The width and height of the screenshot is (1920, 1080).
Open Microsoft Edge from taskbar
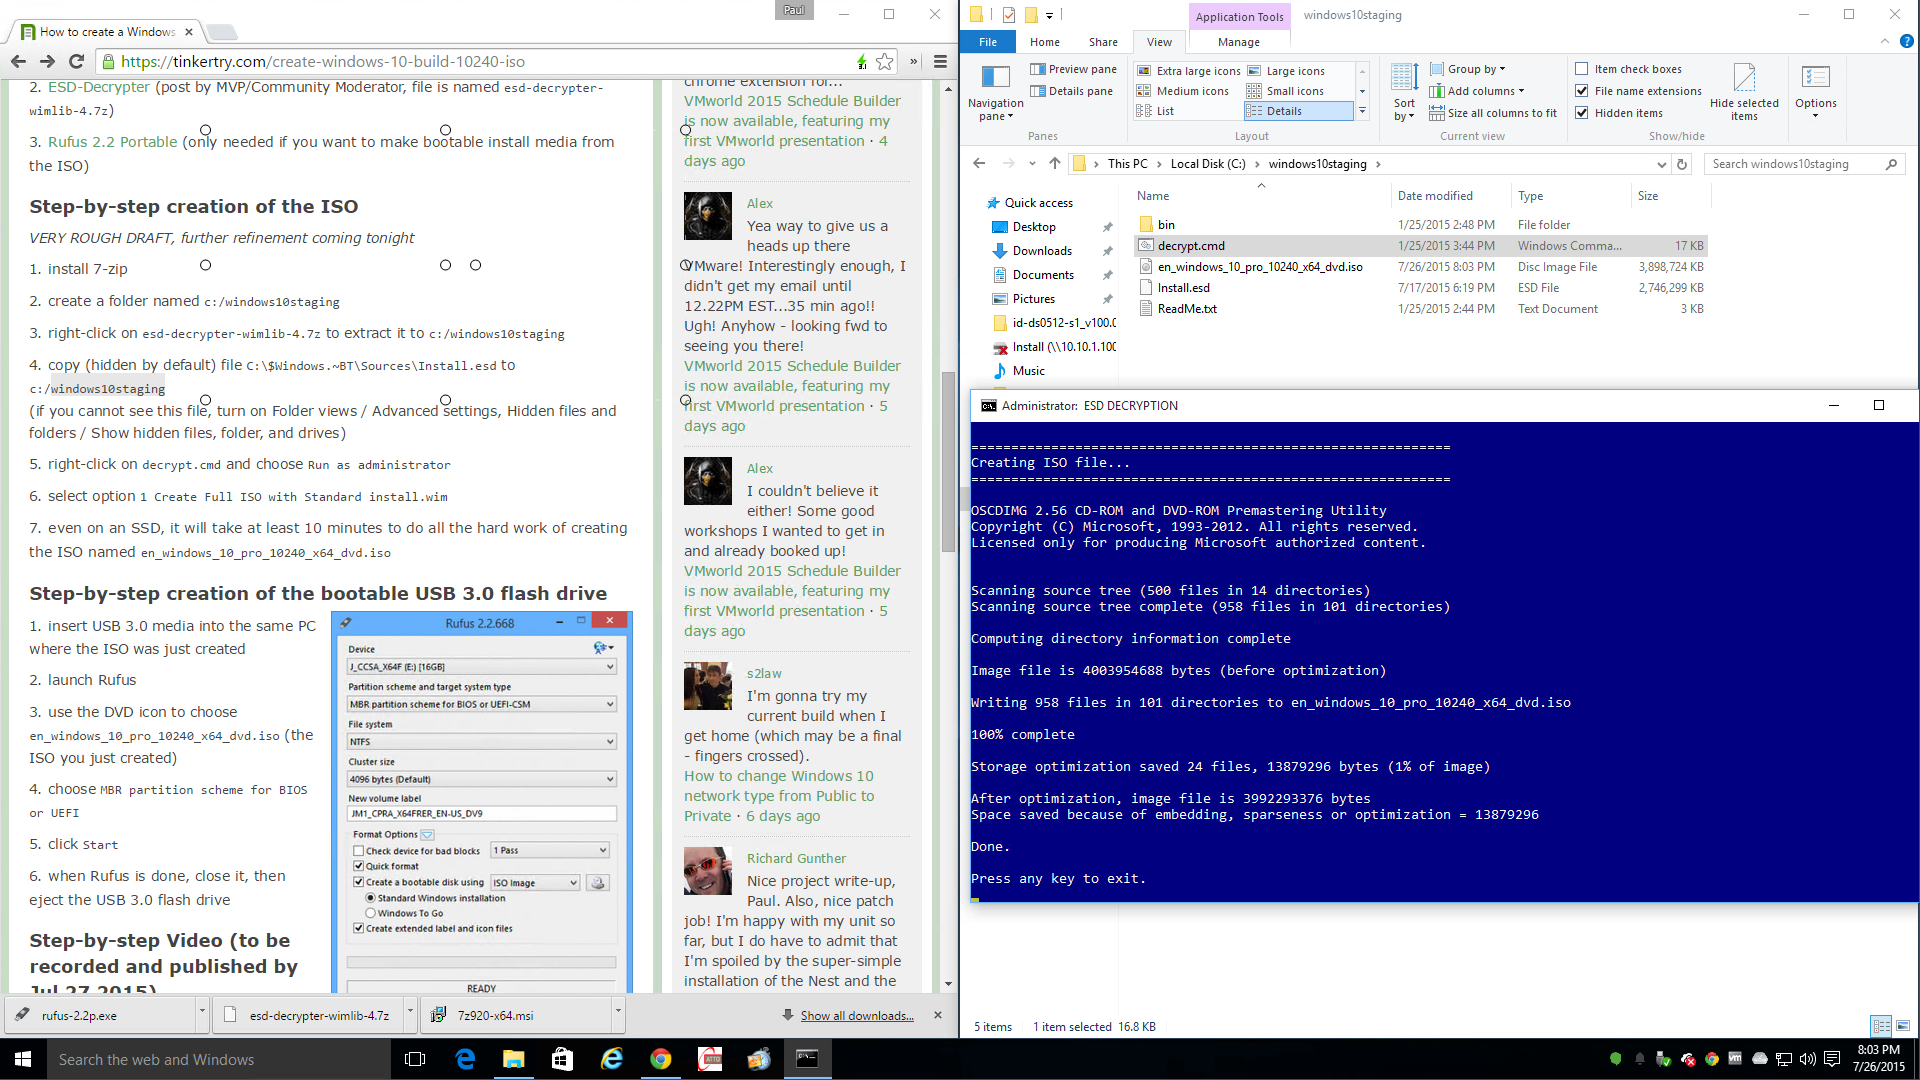(x=465, y=1059)
